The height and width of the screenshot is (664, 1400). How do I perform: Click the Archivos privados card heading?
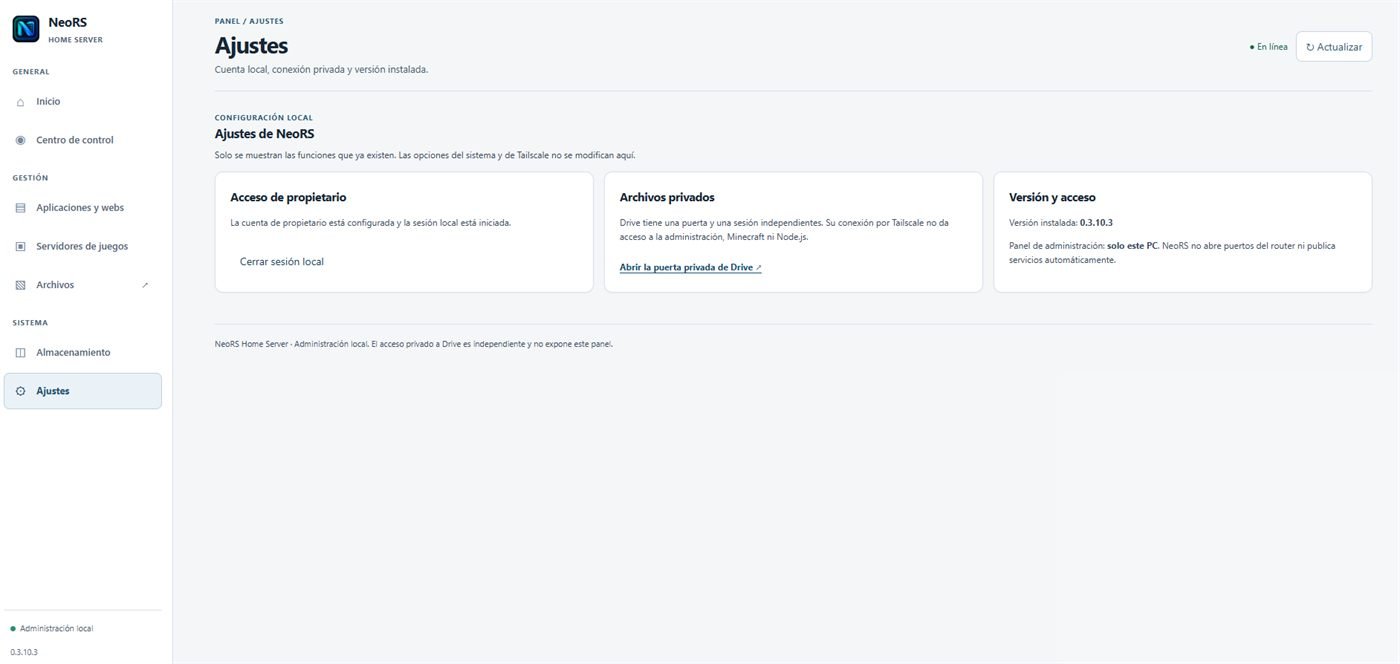point(667,198)
